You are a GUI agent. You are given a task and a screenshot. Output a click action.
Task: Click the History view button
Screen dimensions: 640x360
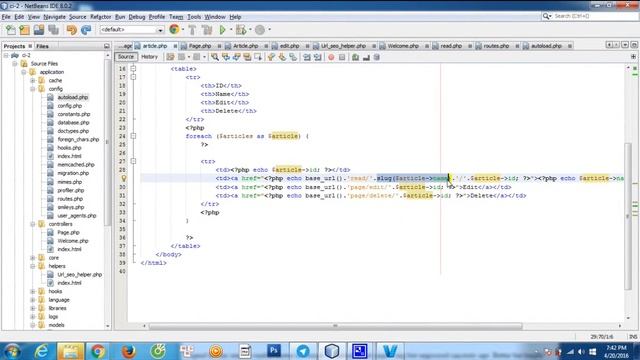pos(149,57)
